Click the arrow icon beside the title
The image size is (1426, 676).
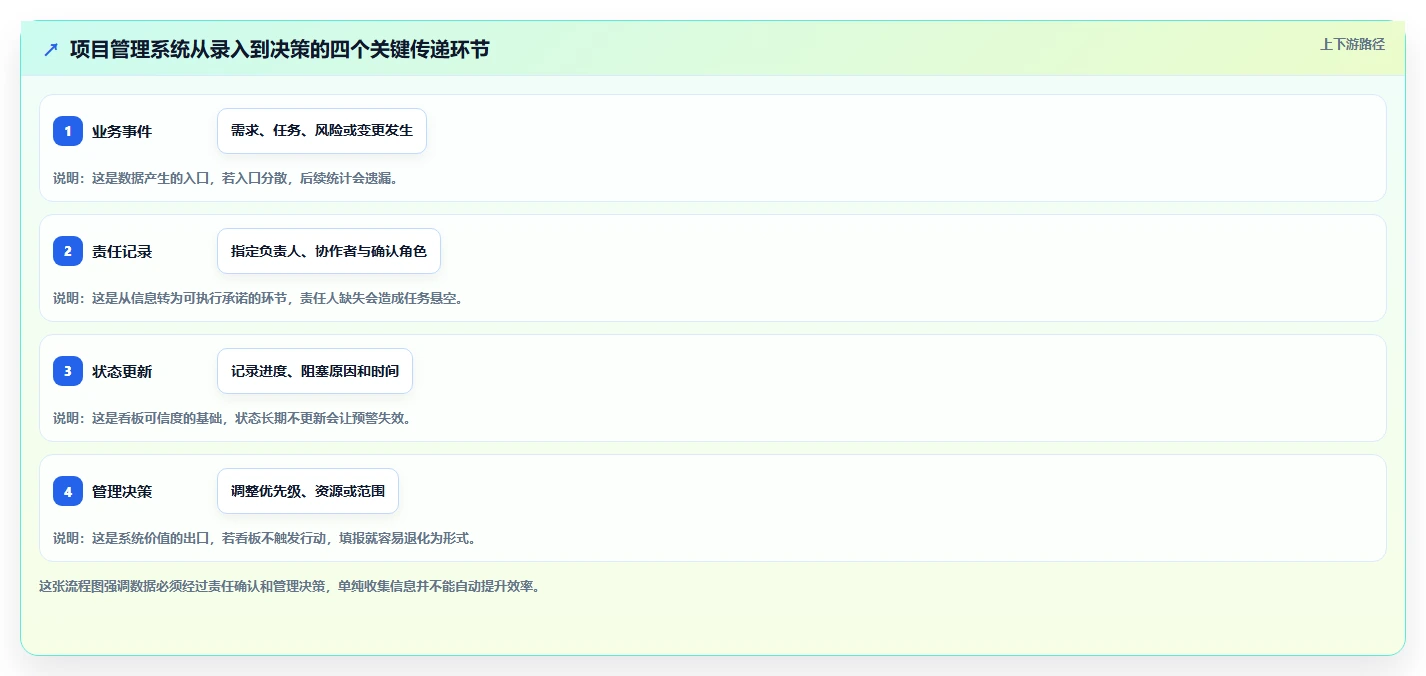coord(51,49)
